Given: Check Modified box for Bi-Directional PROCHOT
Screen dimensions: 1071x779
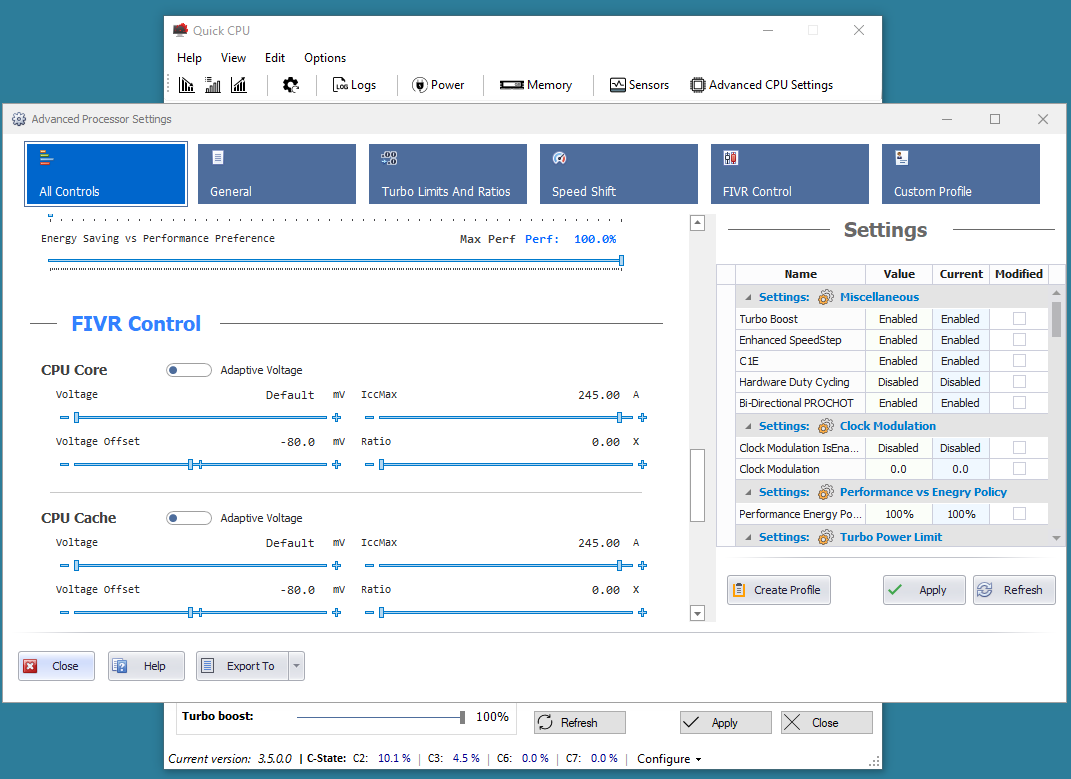Looking at the screenshot, I should pos(1019,403).
